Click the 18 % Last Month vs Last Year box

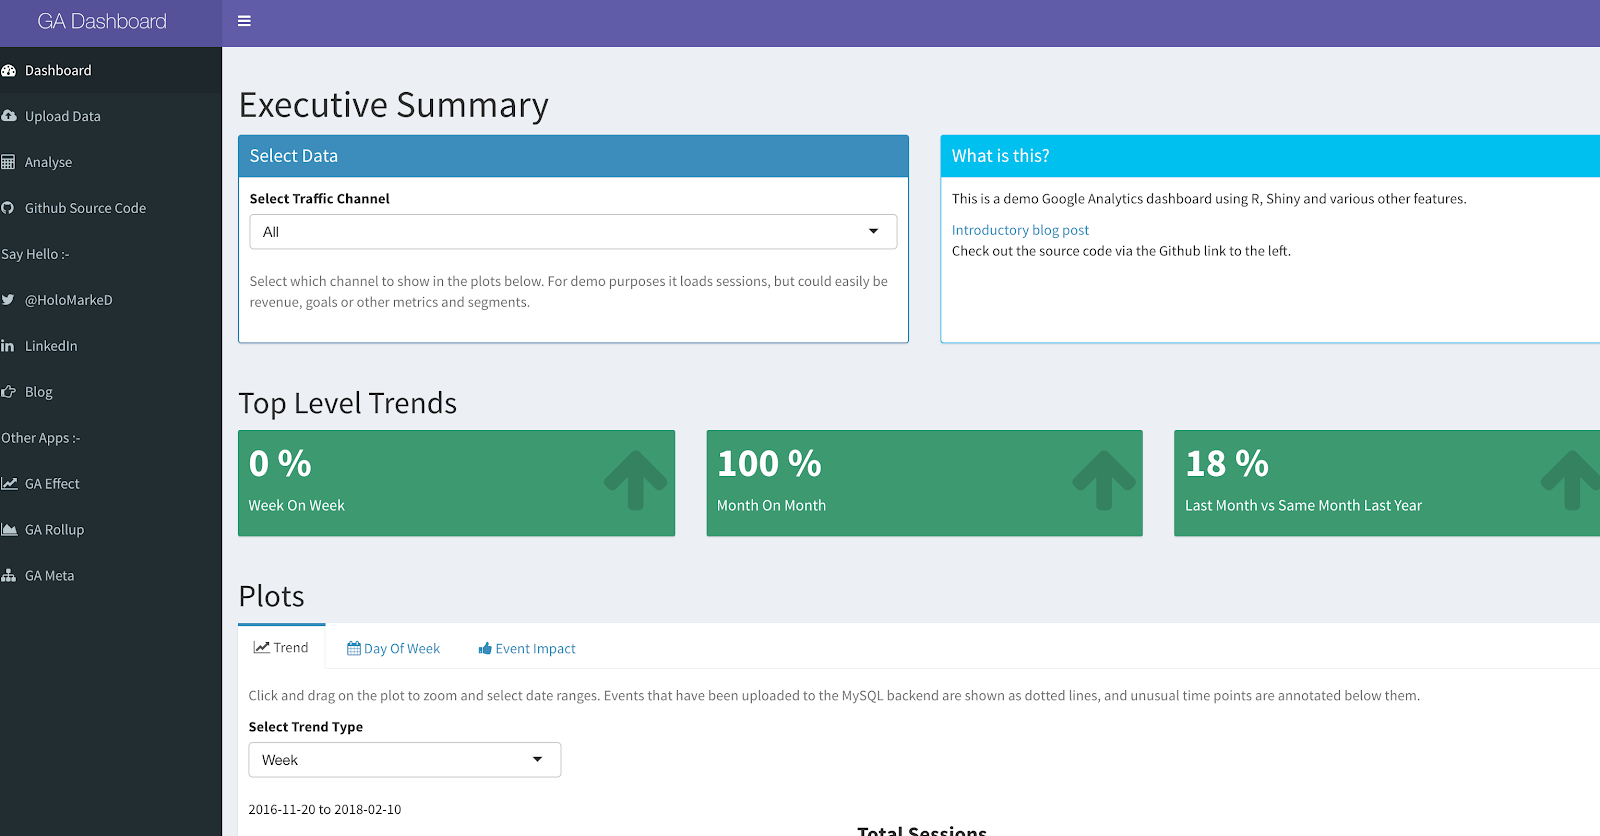coord(1387,483)
